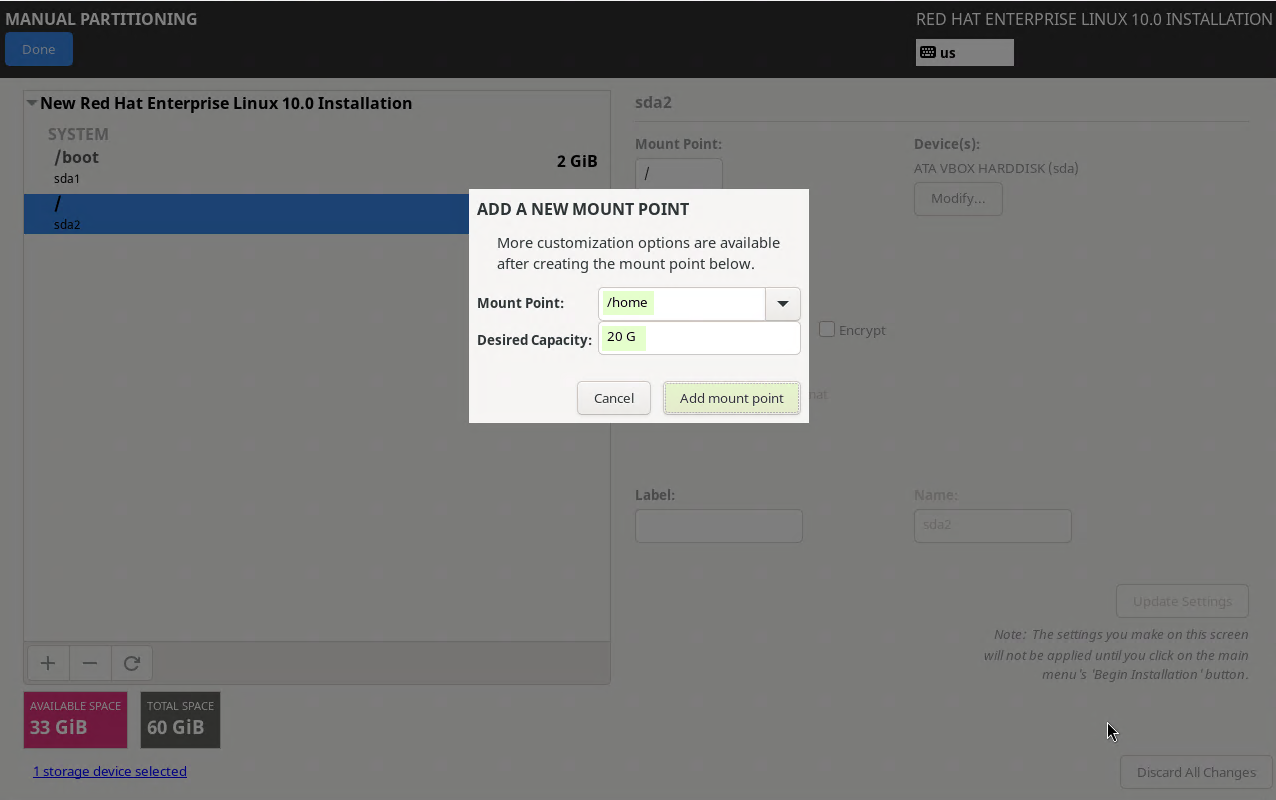
Task: Collapse the New Red Hat Enterprise Linux installation tree
Action: (32, 103)
